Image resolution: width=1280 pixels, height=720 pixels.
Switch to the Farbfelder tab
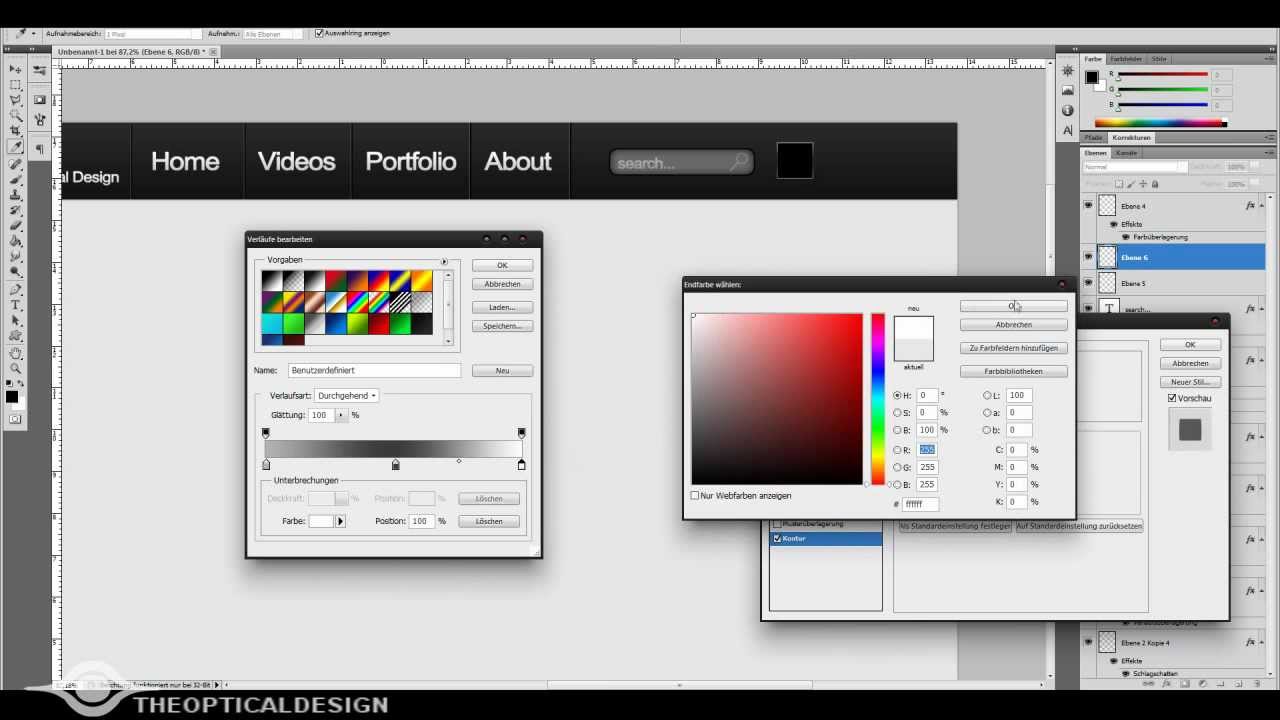point(1126,59)
